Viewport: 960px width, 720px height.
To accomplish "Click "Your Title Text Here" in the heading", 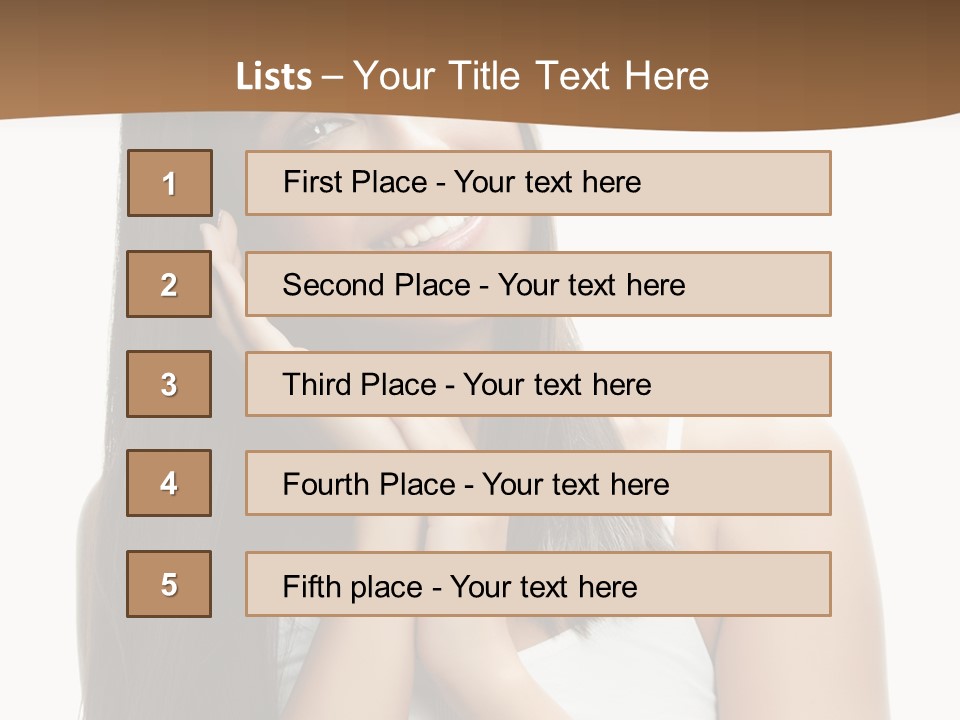I will click(531, 76).
